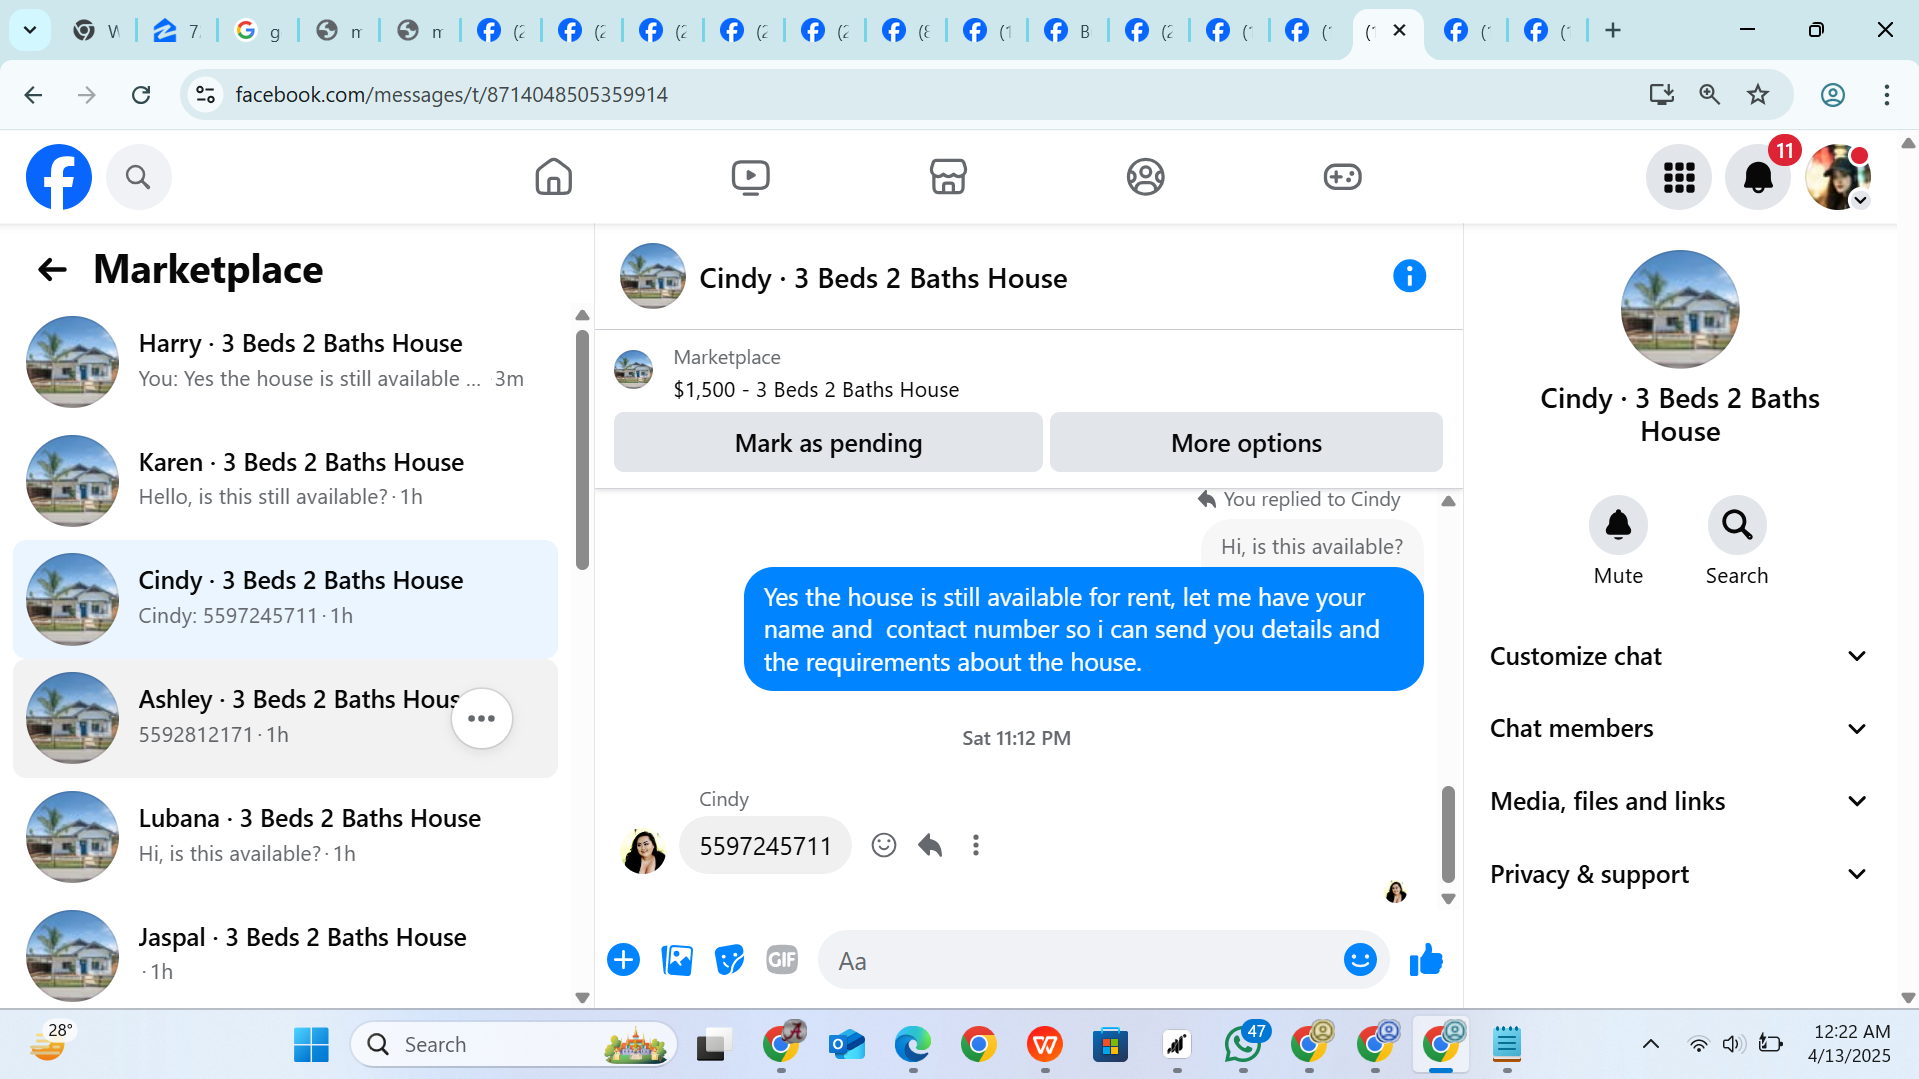Open conversation information blue info icon
The height and width of the screenshot is (1079, 1919).
tap(1409, 276)
